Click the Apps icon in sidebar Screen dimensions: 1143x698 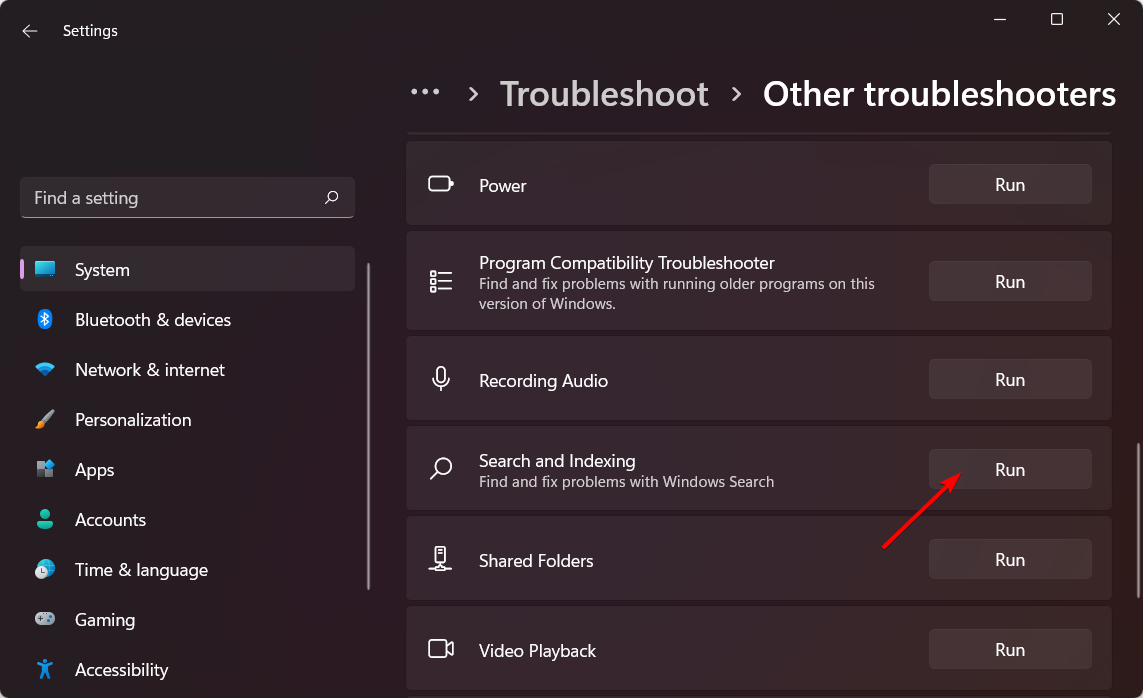coord(45,469)
